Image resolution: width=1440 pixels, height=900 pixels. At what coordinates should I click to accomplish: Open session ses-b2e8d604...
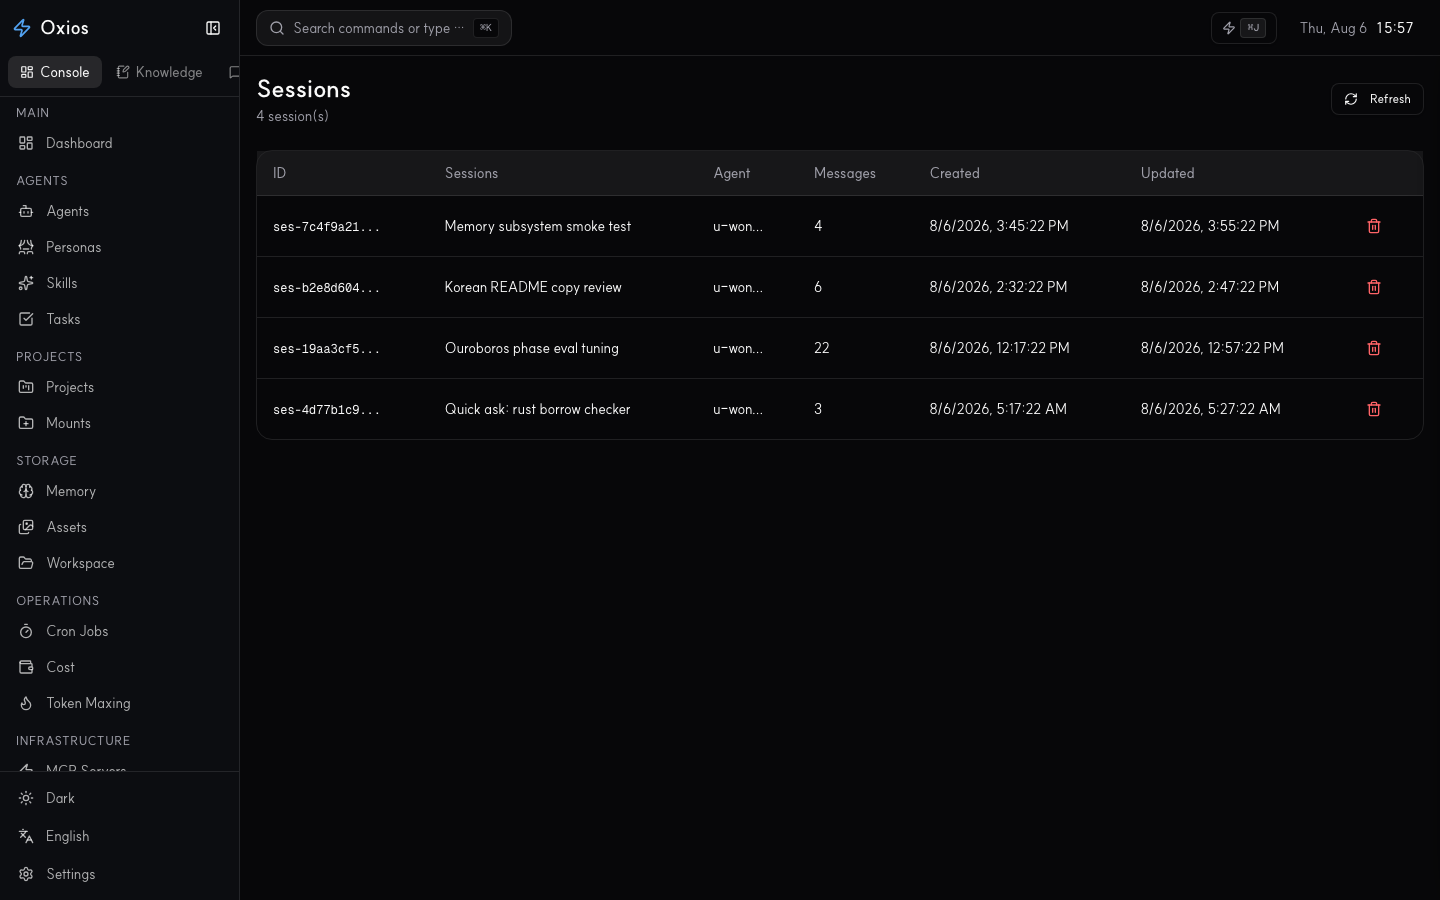click(326, 288)
